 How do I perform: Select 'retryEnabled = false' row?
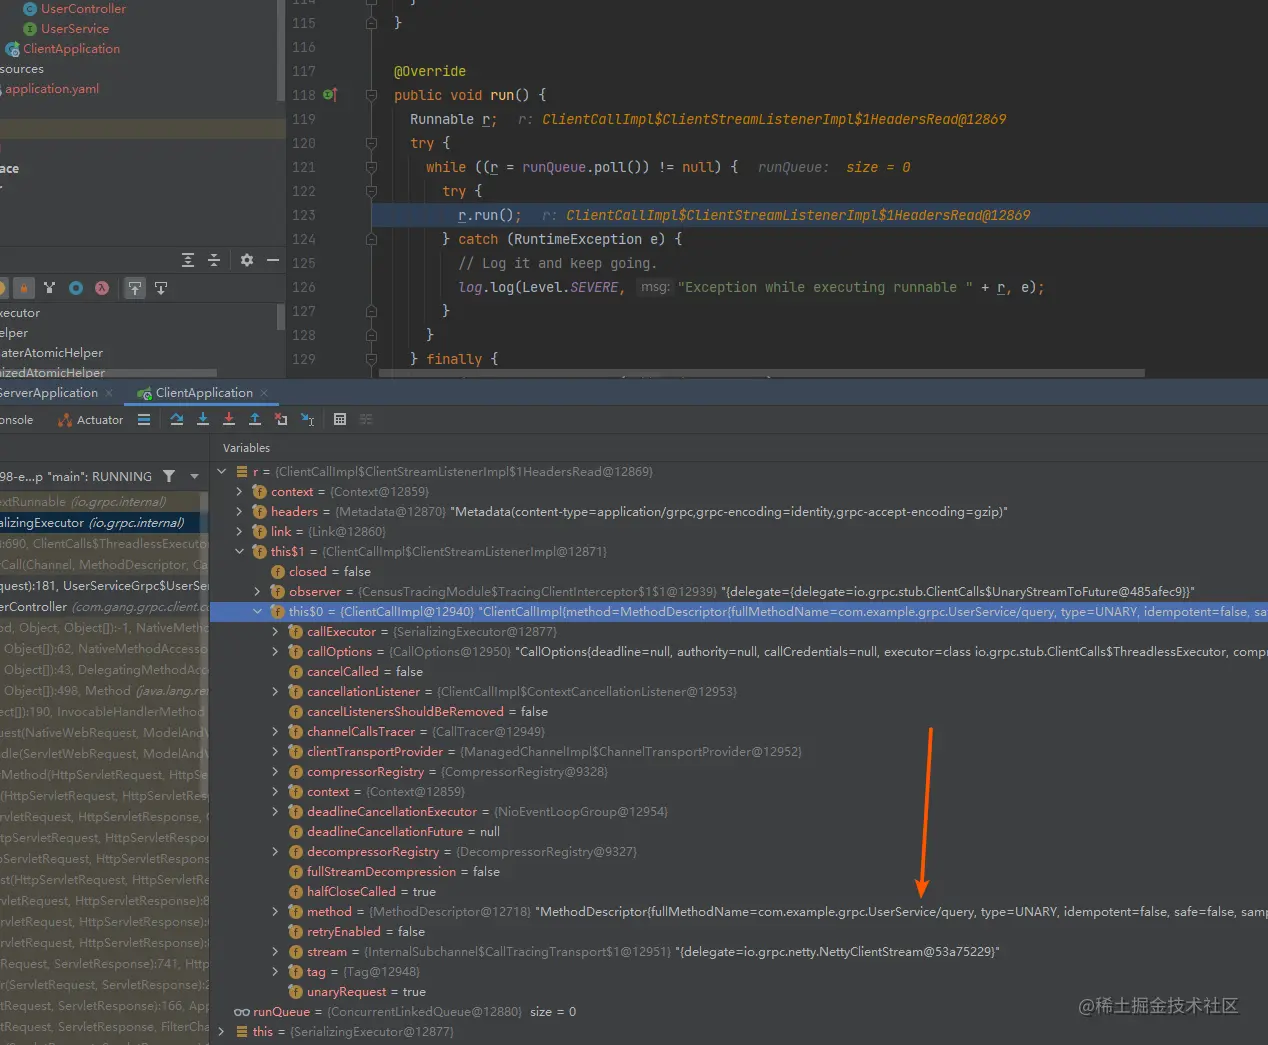tap(738, 932)
